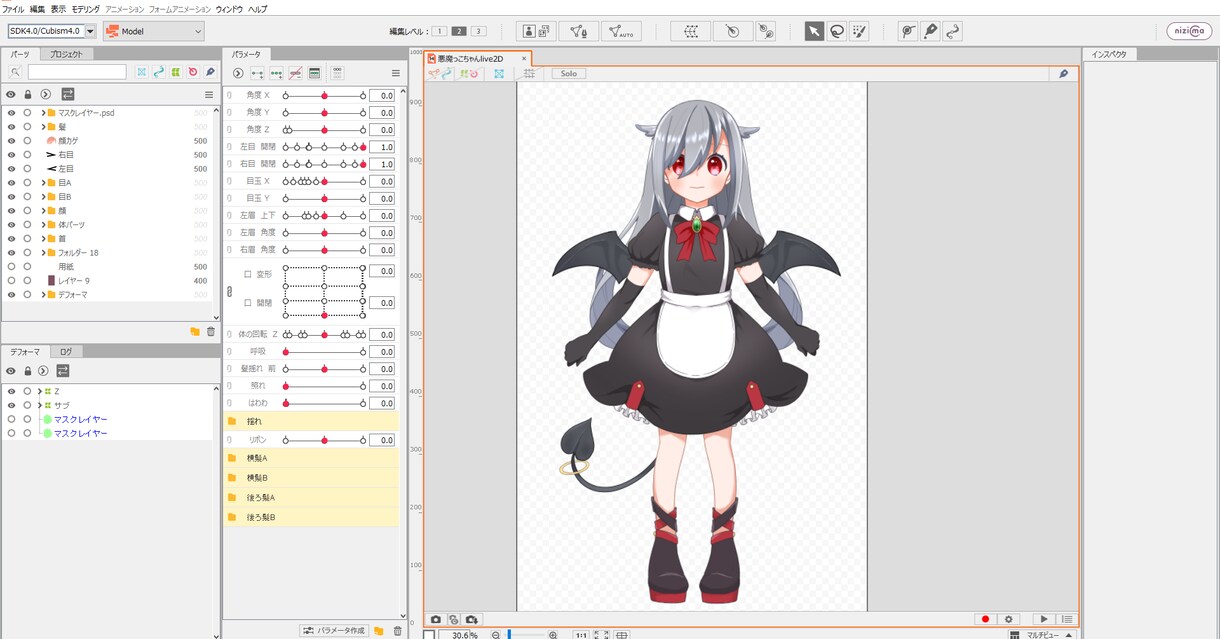Click the search icon in parts panel
The image size is (1220, 639).
click(x=15, y=72)
